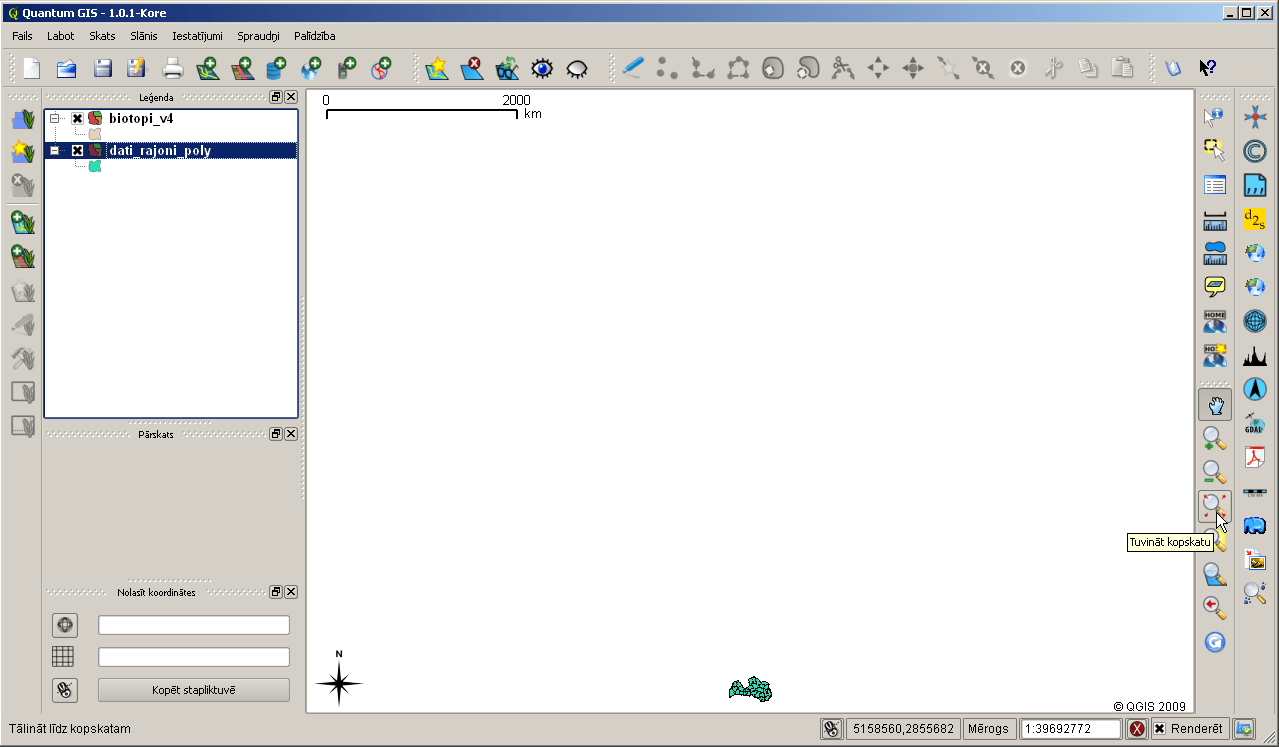1279x747 pixels.
Task: Open the Labot menu
Action: pyautogui.click(x=61, y=36)
